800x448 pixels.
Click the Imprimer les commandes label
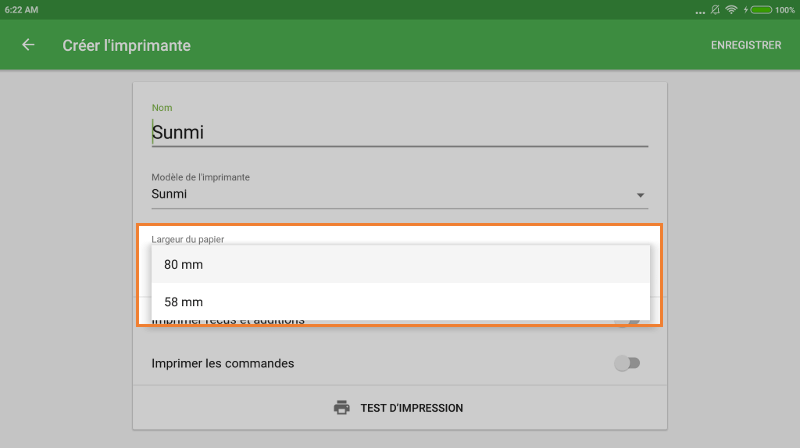pyautogui.click(x=222, y=363)
